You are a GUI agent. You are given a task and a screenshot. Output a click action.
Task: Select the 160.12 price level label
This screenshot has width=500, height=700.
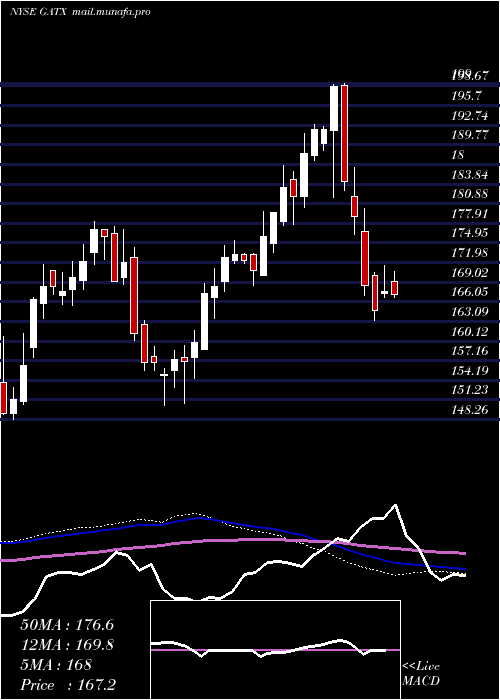tap(470, 331)
